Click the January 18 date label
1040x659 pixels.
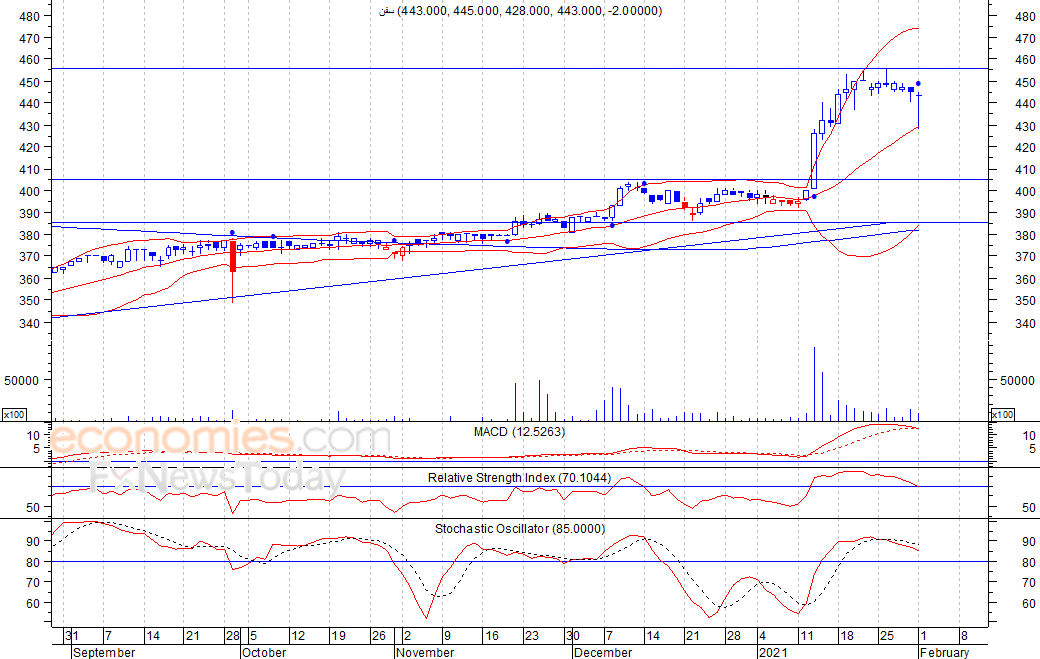(846, 636)
